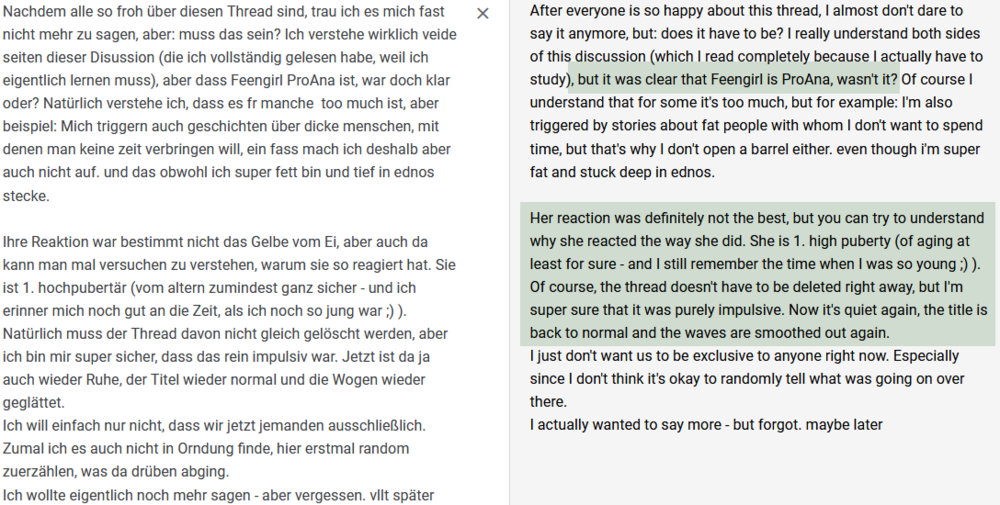Click the empty area below the translated text

pyautogui.click(x=756, y=472)
